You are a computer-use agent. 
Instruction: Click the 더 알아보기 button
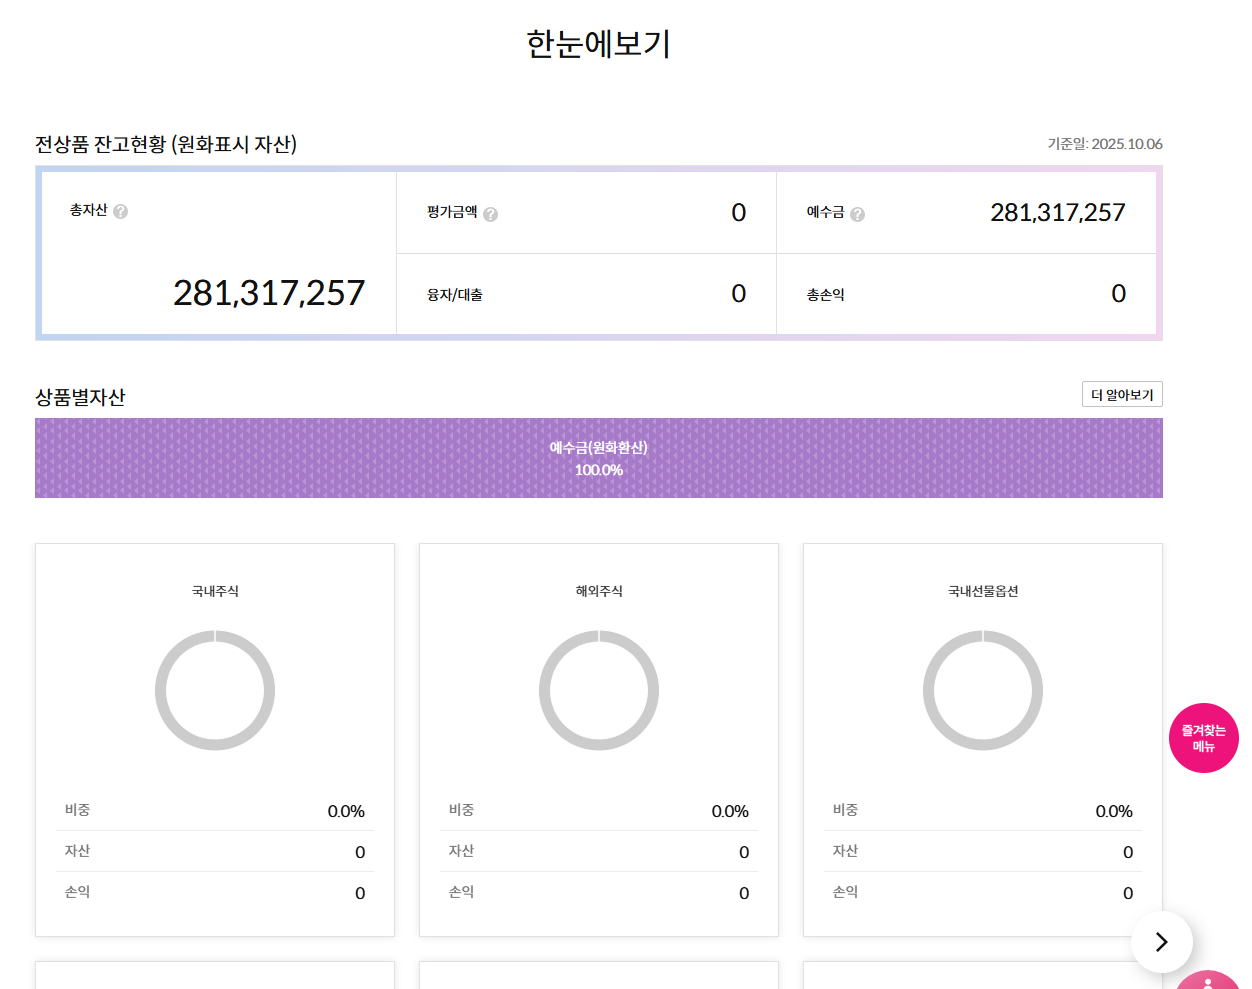[x=1122, y=394]
